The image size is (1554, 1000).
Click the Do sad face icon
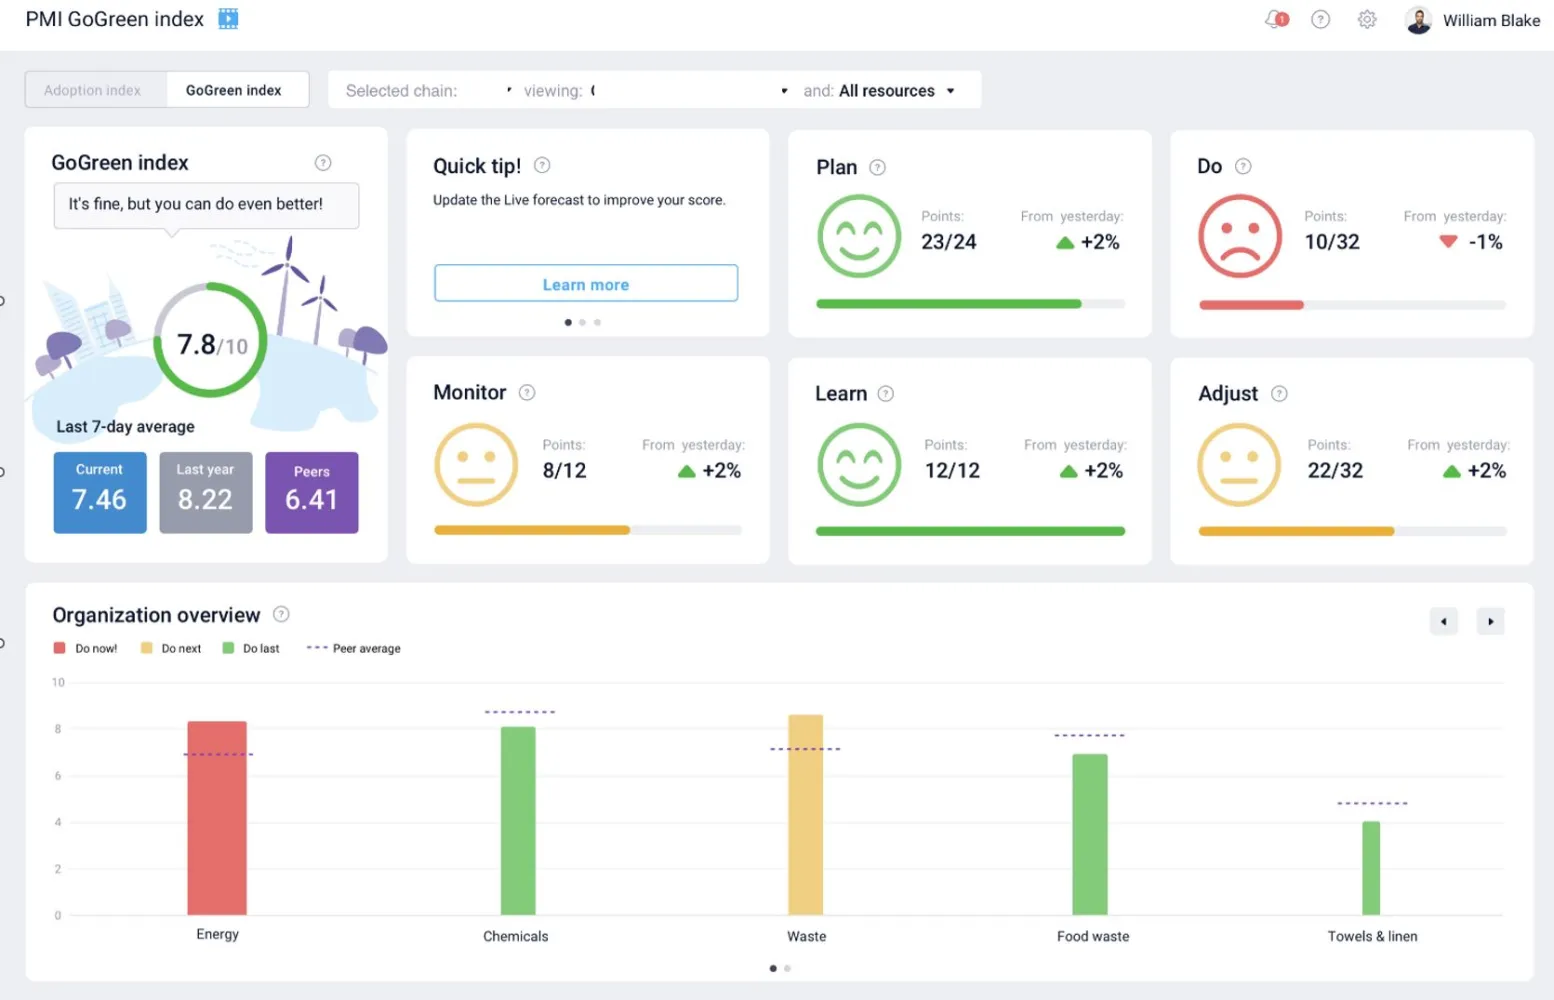pos(1240,236)
